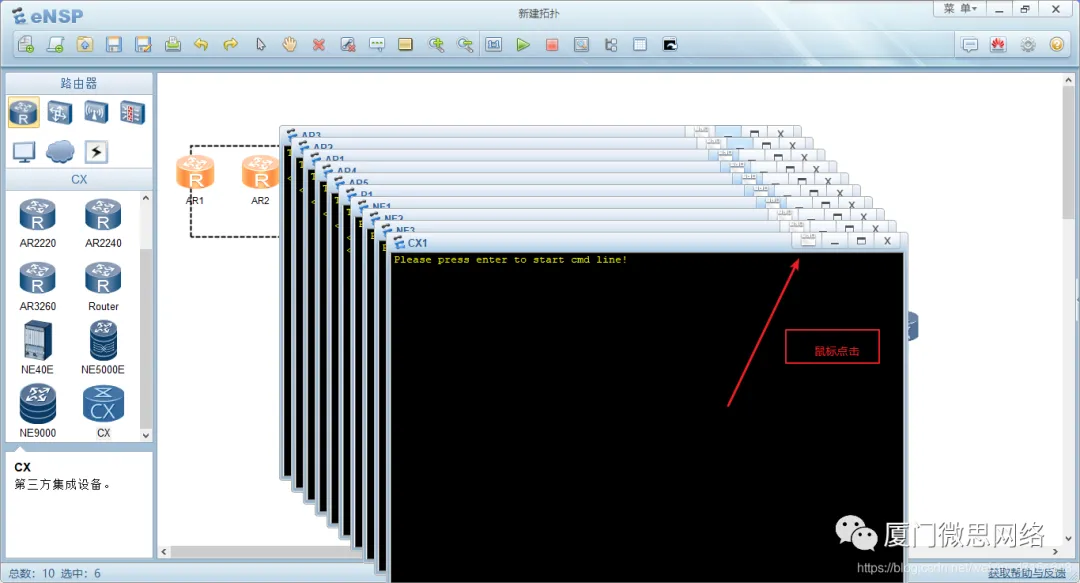This screenshot has height=583, width=1080.
Task: Choose the CX device model
Action: [x=103, y=411]
